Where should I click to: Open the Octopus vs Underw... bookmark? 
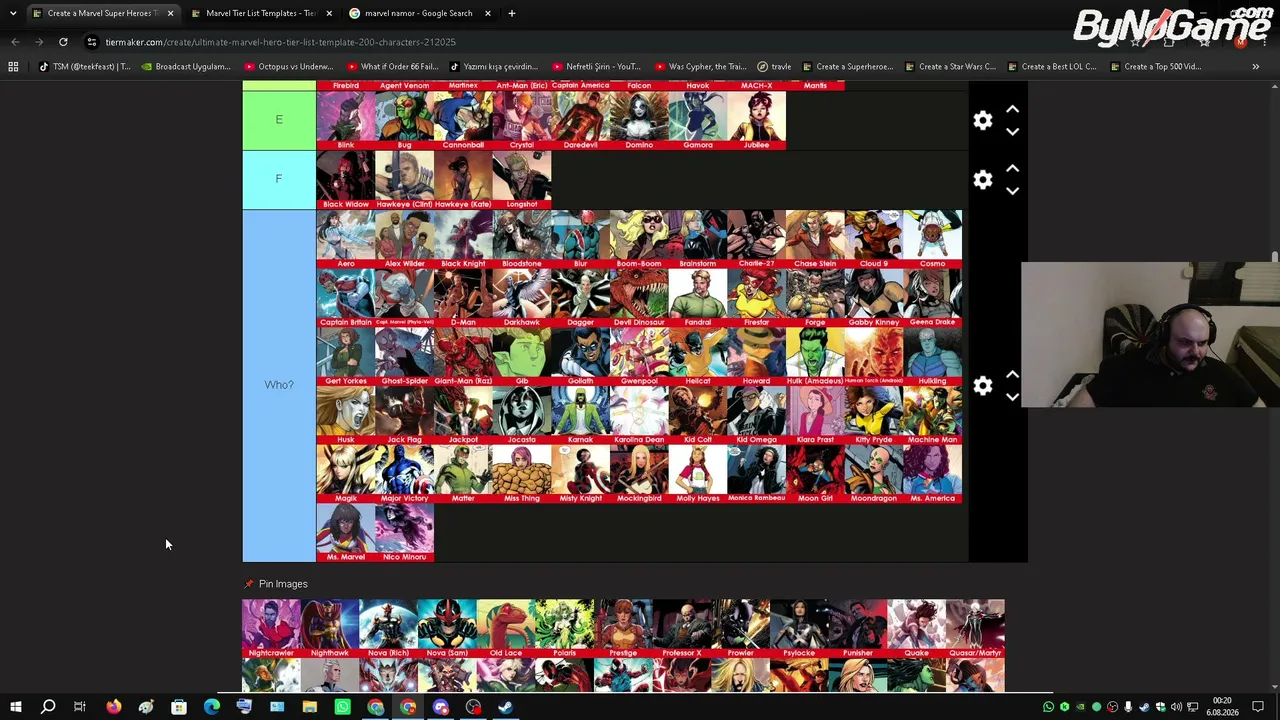click(289, 67)
